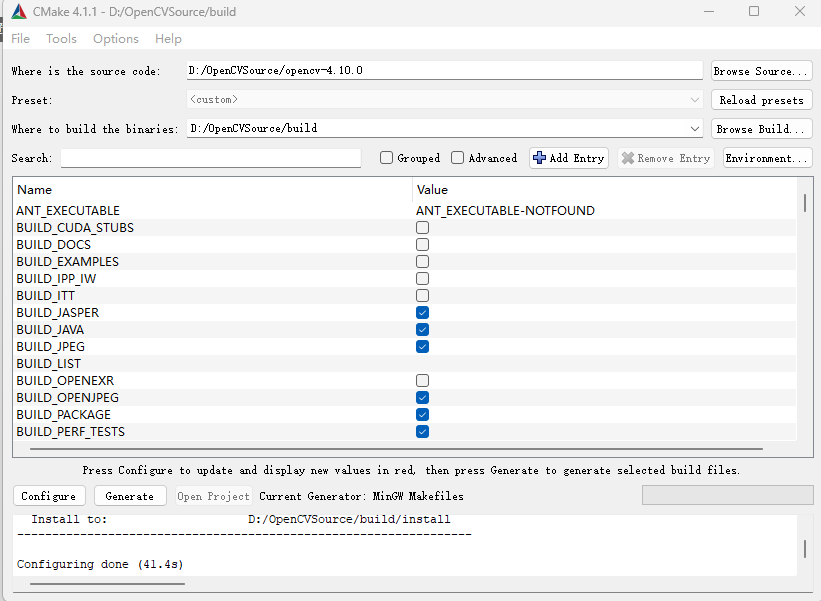Open the File menu
Viewport: 821px width, 601px height.
click(20, 39)
